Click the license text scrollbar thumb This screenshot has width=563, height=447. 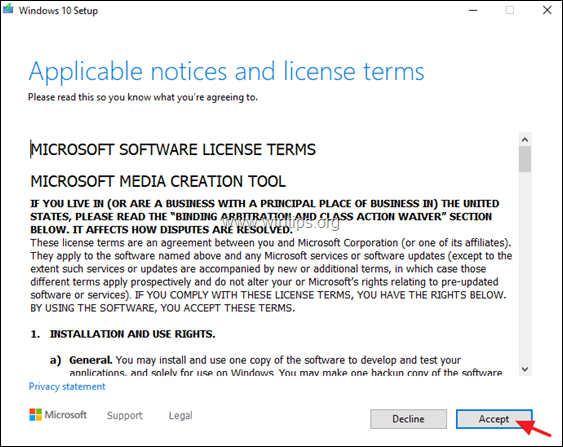(x=525, y=159)
